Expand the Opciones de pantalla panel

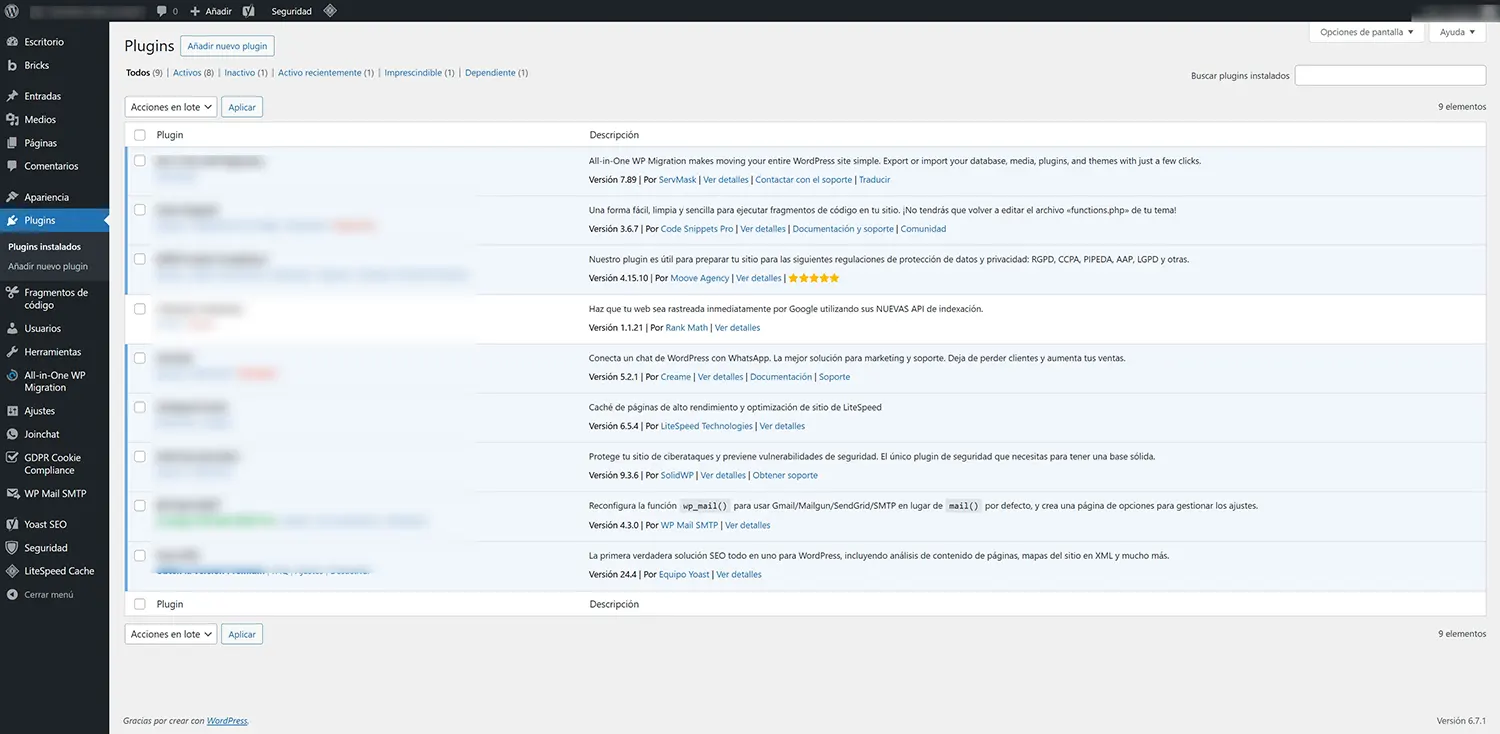point(1366,31)
